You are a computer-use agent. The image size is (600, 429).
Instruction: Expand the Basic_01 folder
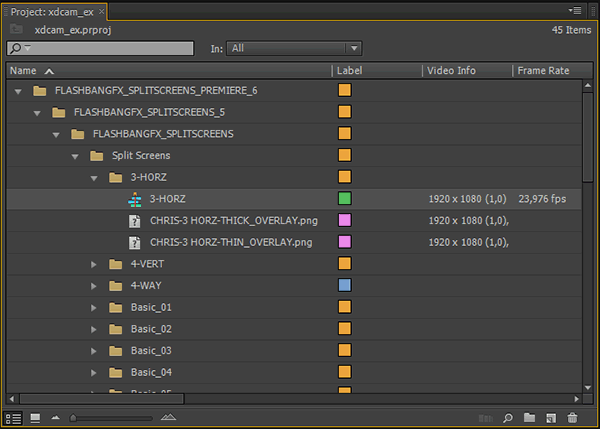(x=94, y=308)
